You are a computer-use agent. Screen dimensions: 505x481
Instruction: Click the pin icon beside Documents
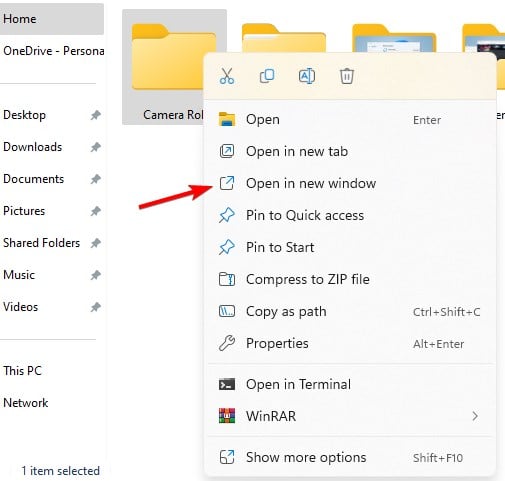coord(96,179)
